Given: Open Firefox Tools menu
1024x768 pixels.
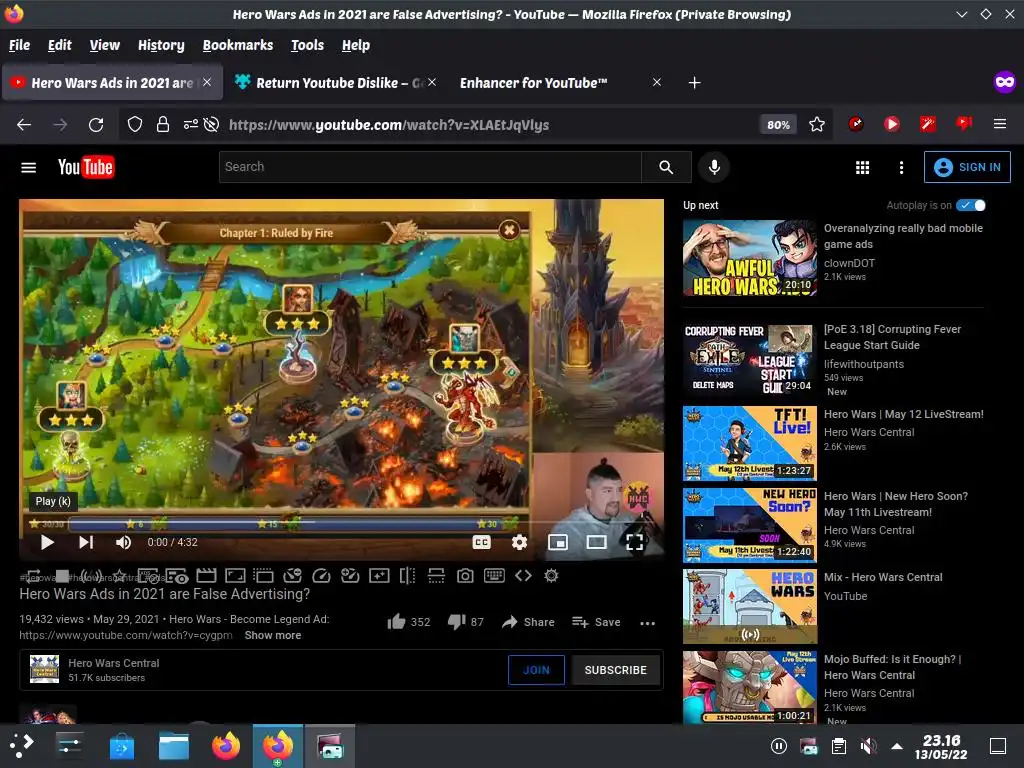Looking at the screenshot, I should tap(307, 45).
